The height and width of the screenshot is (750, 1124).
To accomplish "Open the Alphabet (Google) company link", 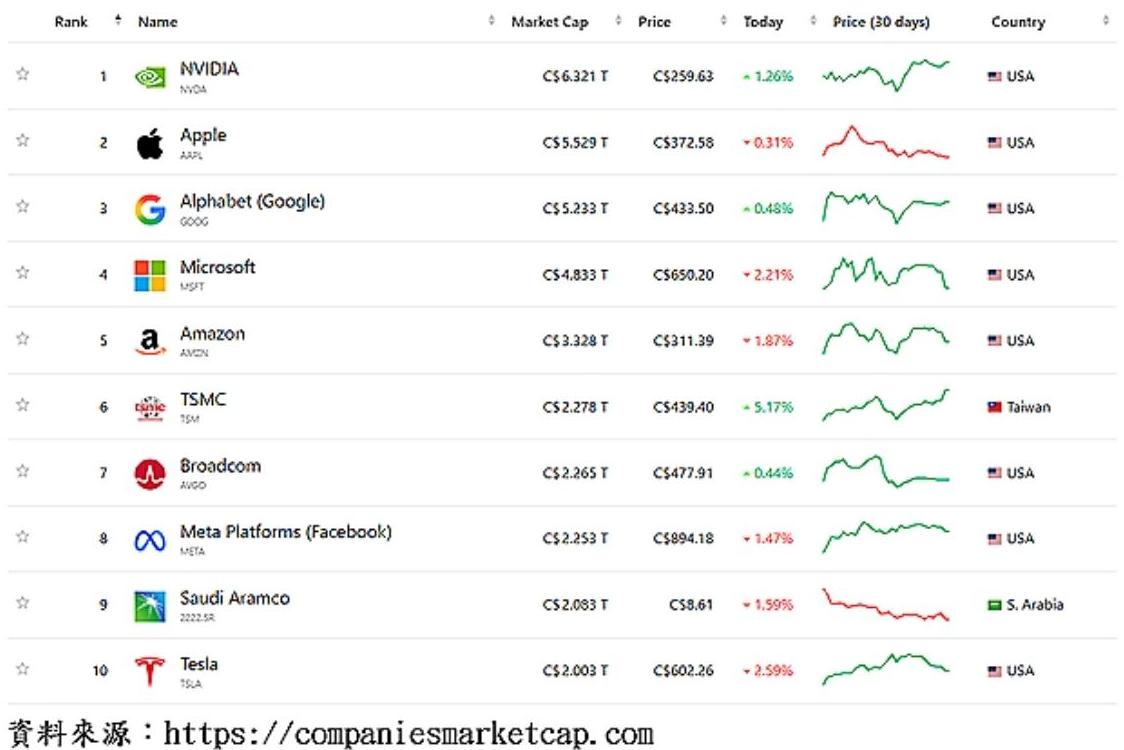I will tap(252, 202).
